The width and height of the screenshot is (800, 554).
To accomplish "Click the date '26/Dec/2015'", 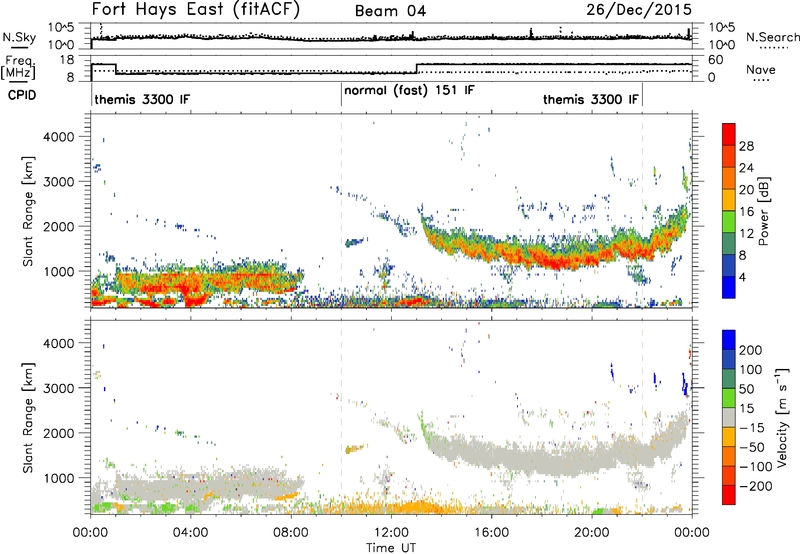I will click(639, 9).
